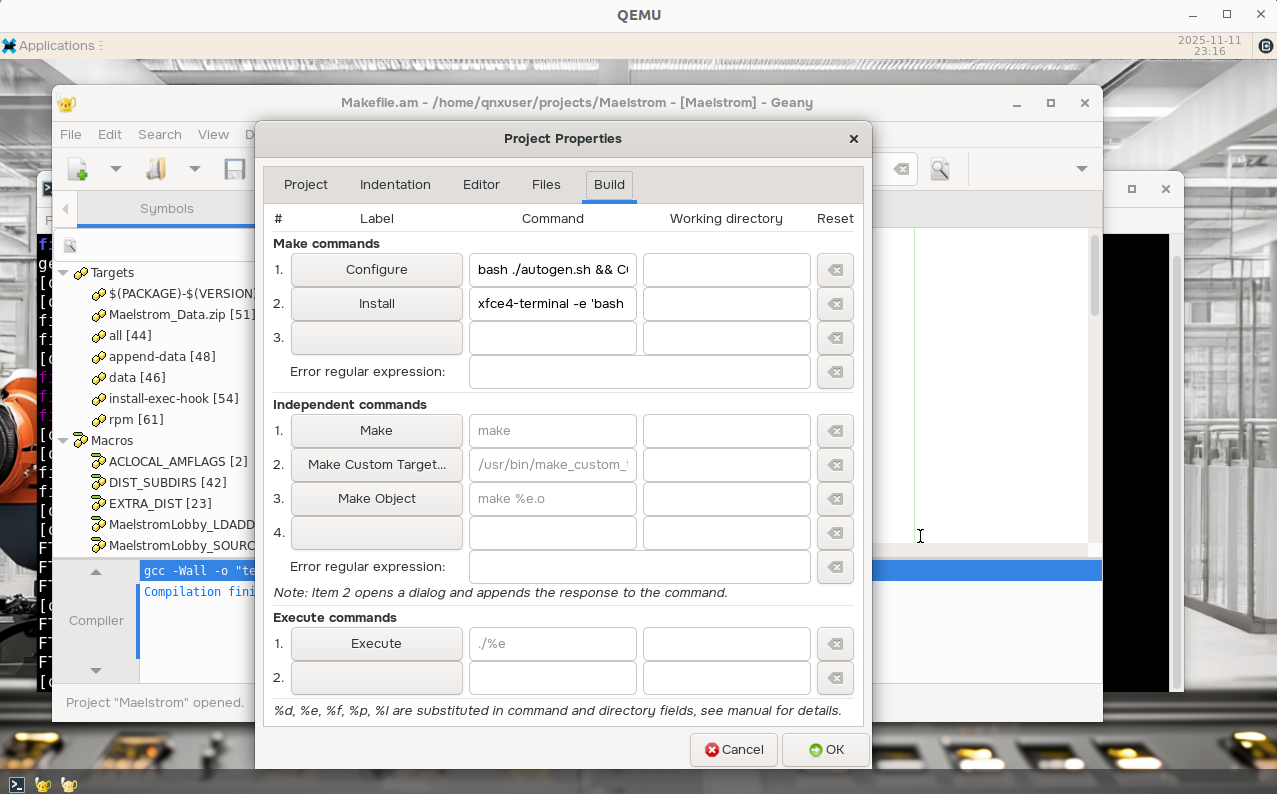Switch to the Files tab
The height and width of the screenshot is (794, 1277).
coord(546,185)
